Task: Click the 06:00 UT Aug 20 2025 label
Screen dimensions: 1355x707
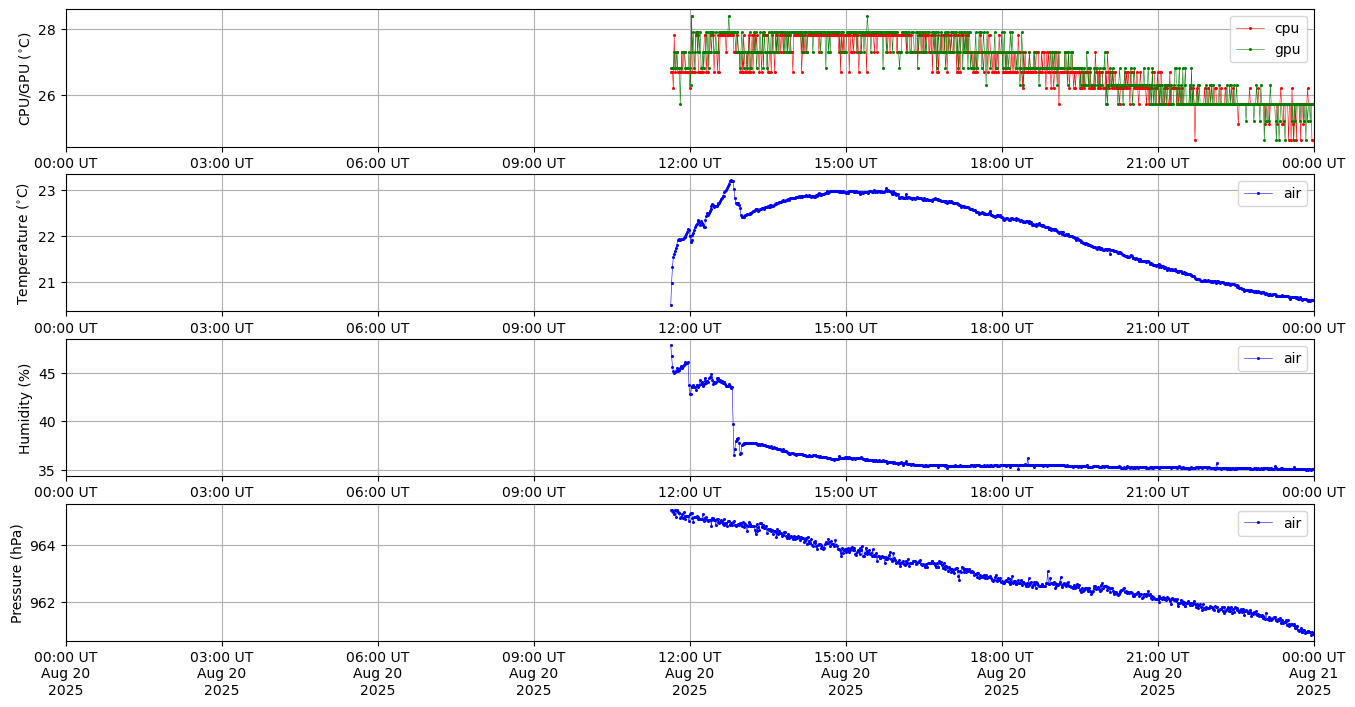Action: pos(378,673)
